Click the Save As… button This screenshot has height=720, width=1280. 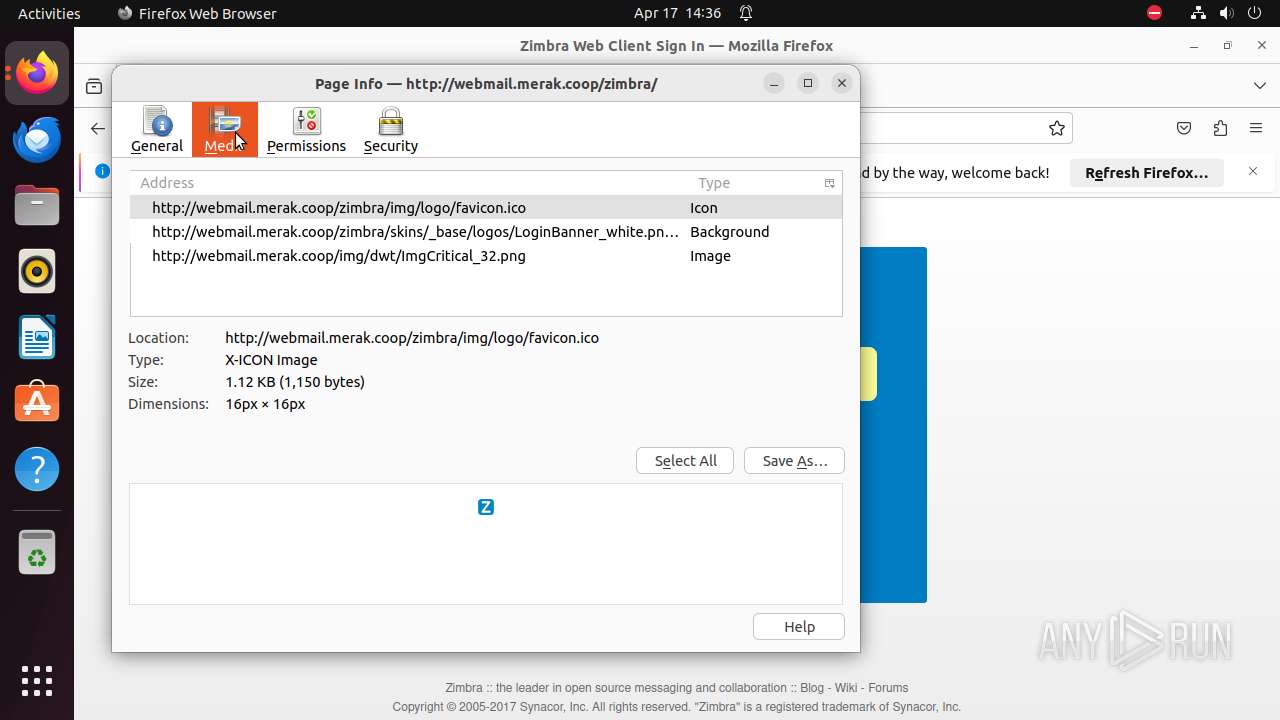tap(794, 461)
